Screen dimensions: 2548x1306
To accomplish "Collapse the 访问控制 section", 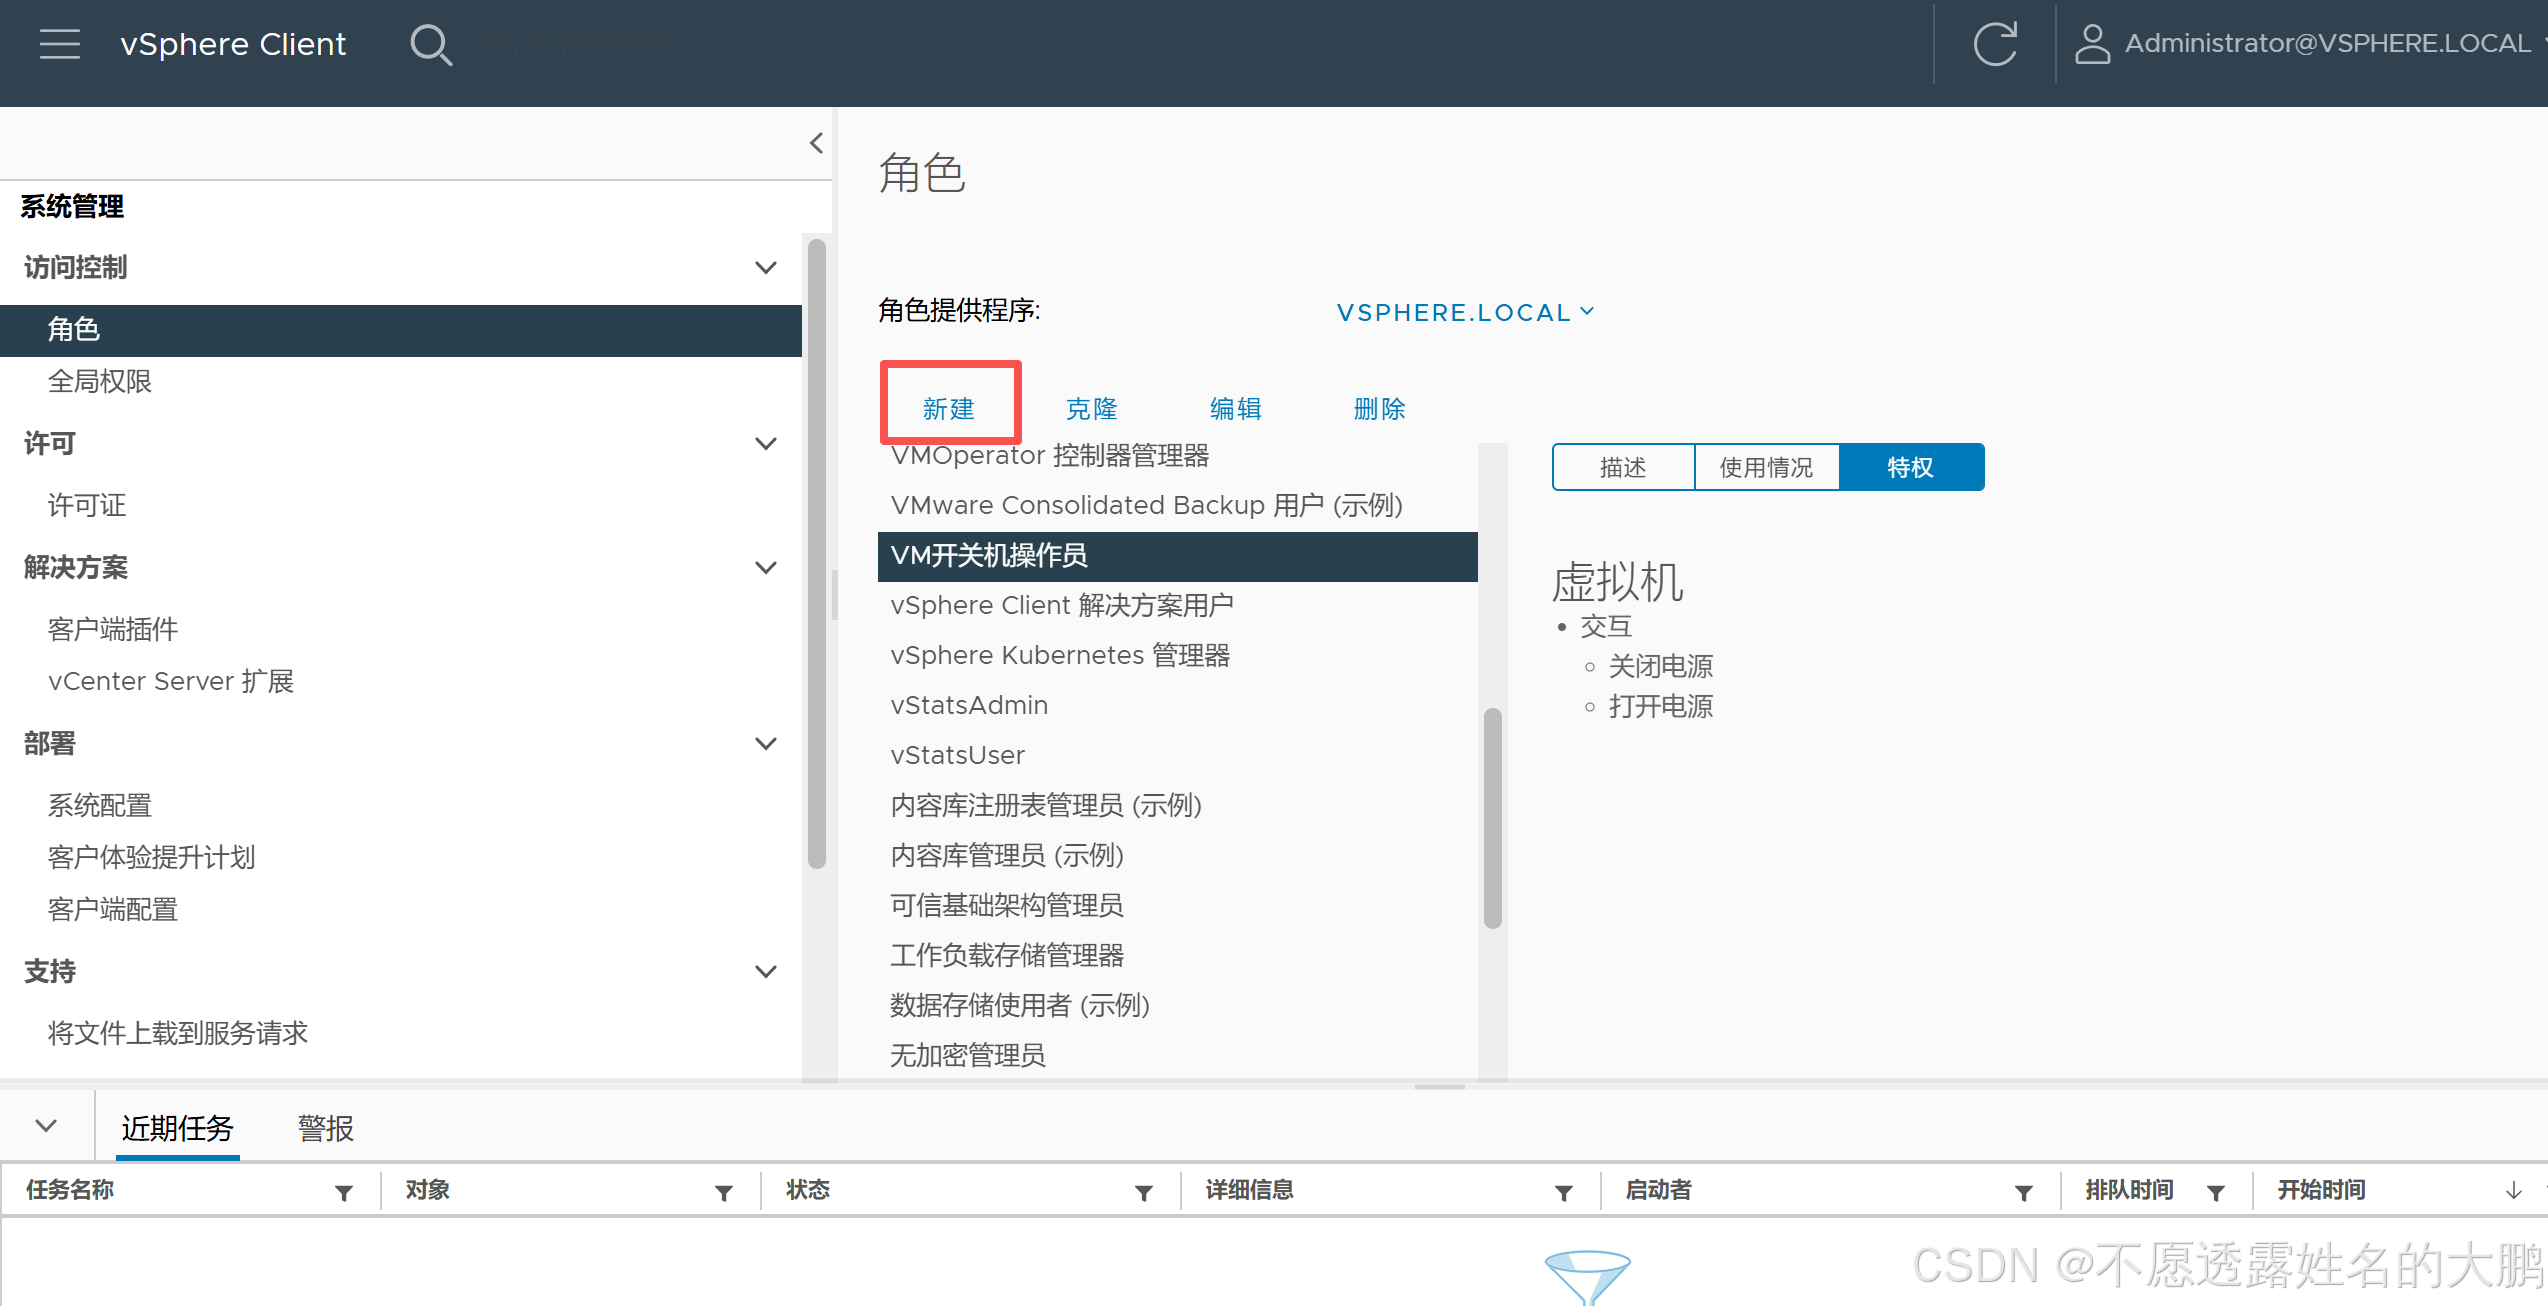I will point(766,267).
